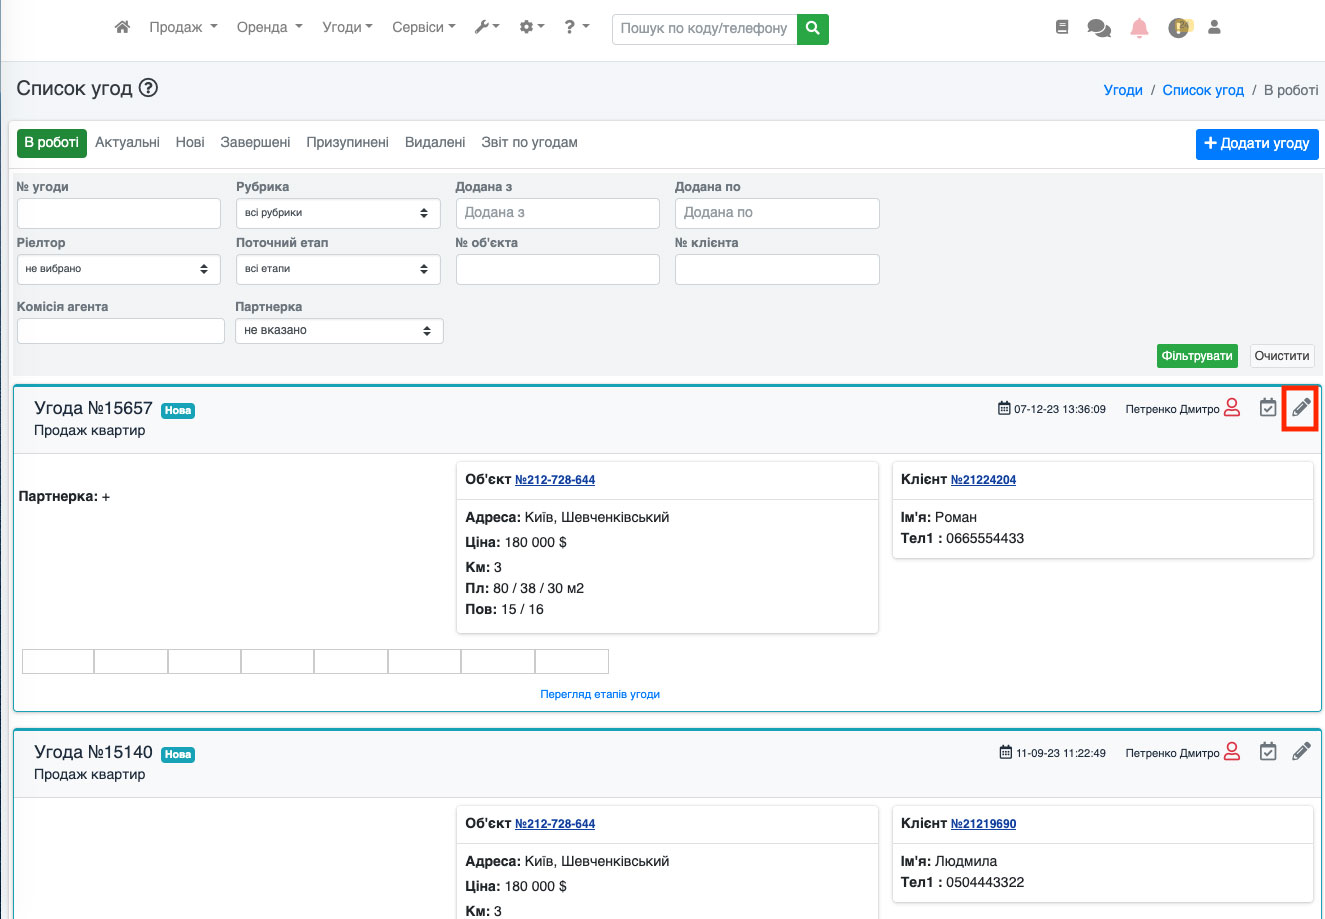This screenshot has height=919, width=1325.
Task: Click the Фільтрувати button
Action: click(1197, 356)
